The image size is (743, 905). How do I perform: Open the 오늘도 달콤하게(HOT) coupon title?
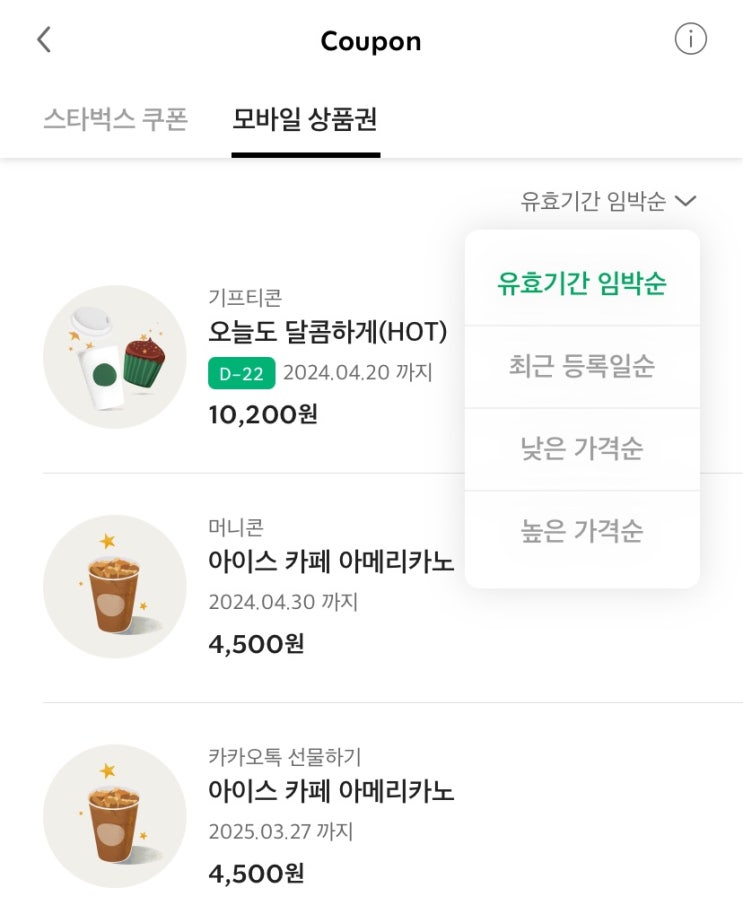(327, 331)
